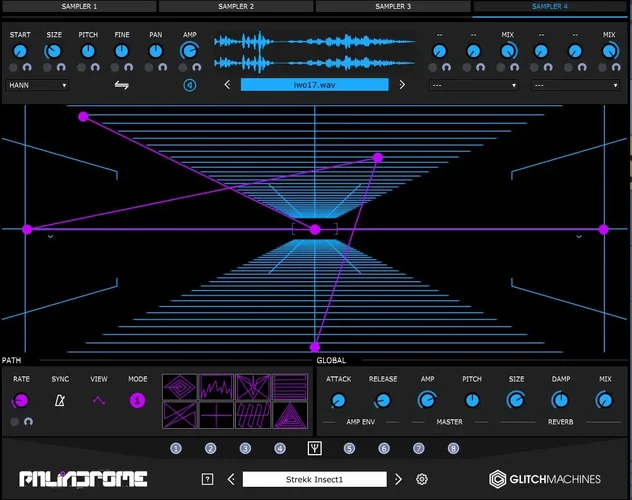This screenshot has width=632, height=500.
Task: Toggle modulation dot under path RATE knob
Action: (15, 422)
